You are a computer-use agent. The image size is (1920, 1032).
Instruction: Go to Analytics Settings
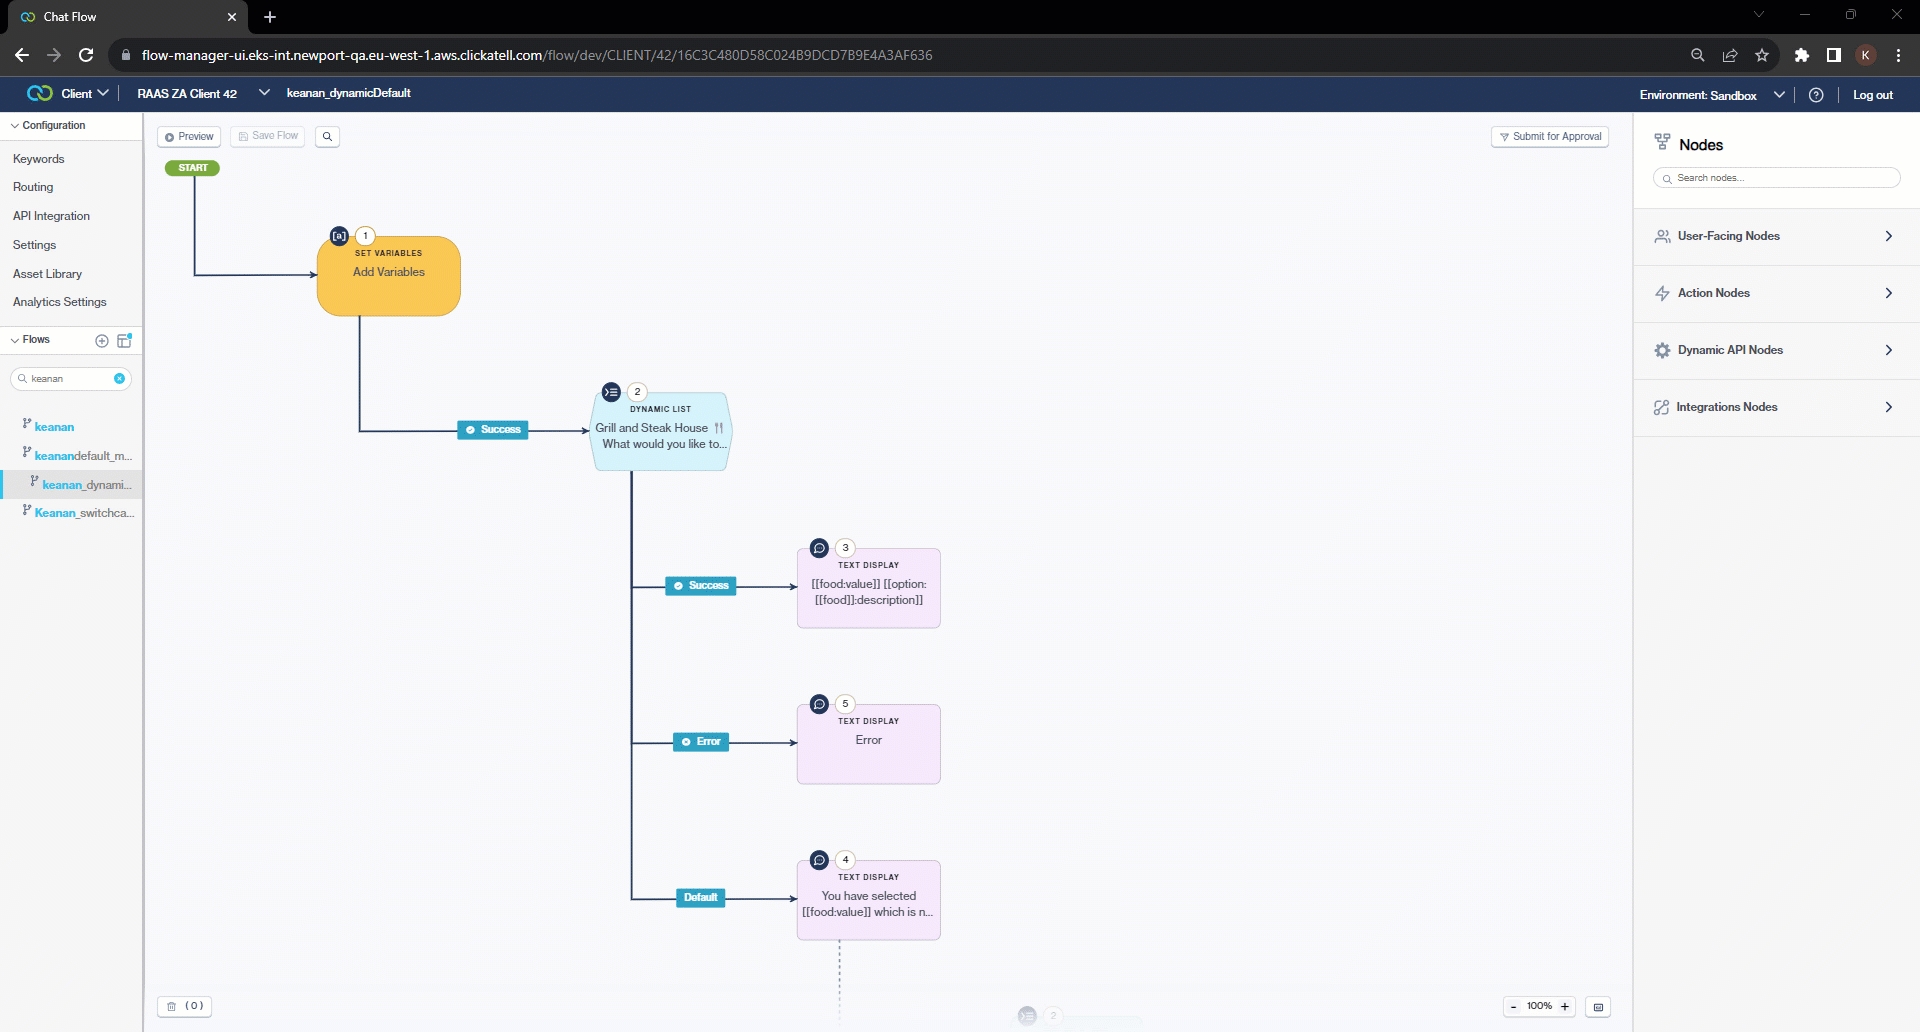(x=59, y=302)
